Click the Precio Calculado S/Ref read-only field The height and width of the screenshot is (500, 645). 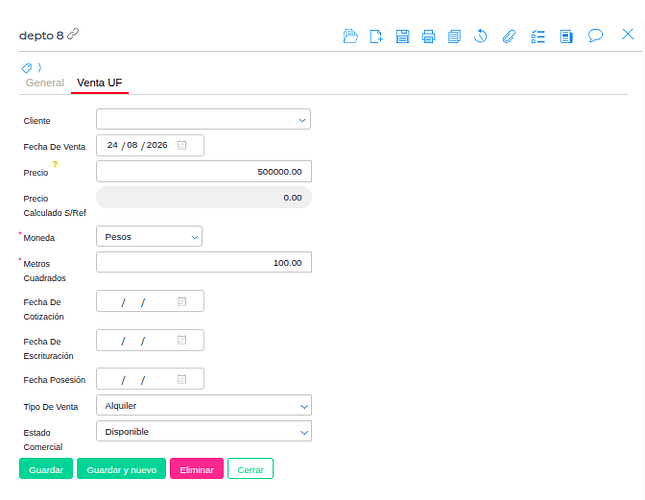pyautogui.click(x=204, y=197)
